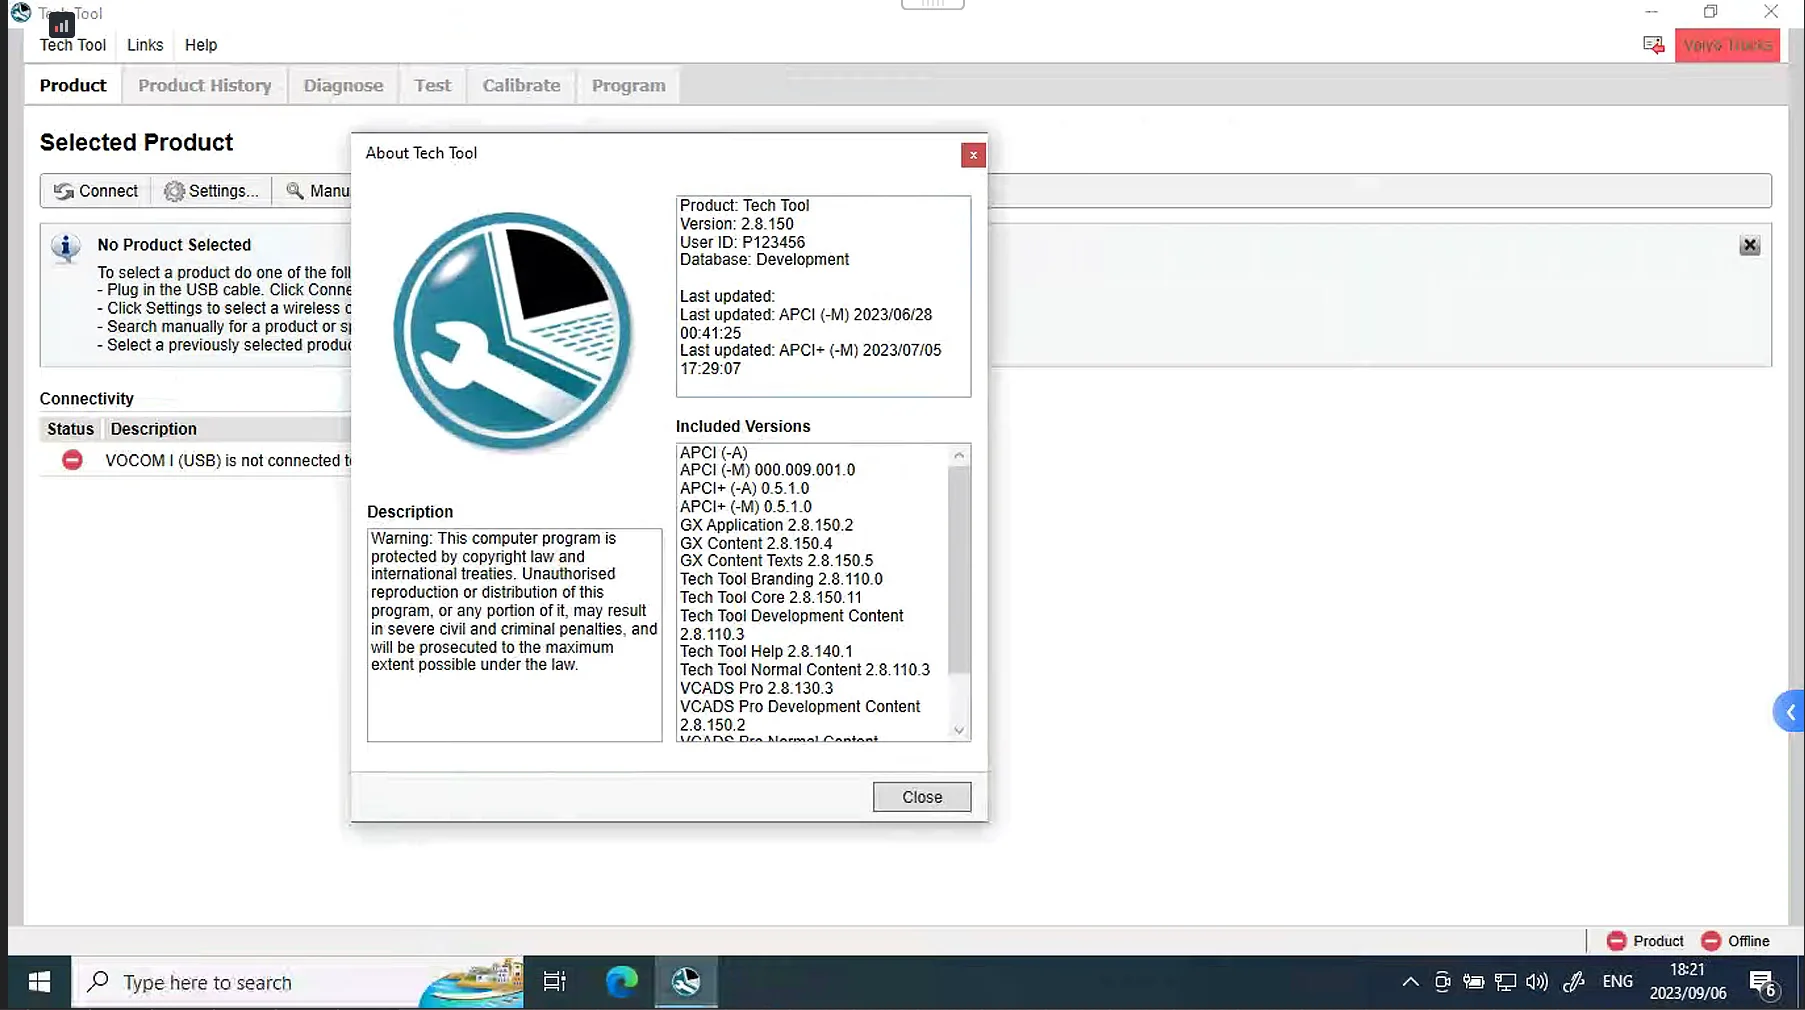
Task: Launch Microsoft Edge from the taskbar
Action: [x=621, y=983]
